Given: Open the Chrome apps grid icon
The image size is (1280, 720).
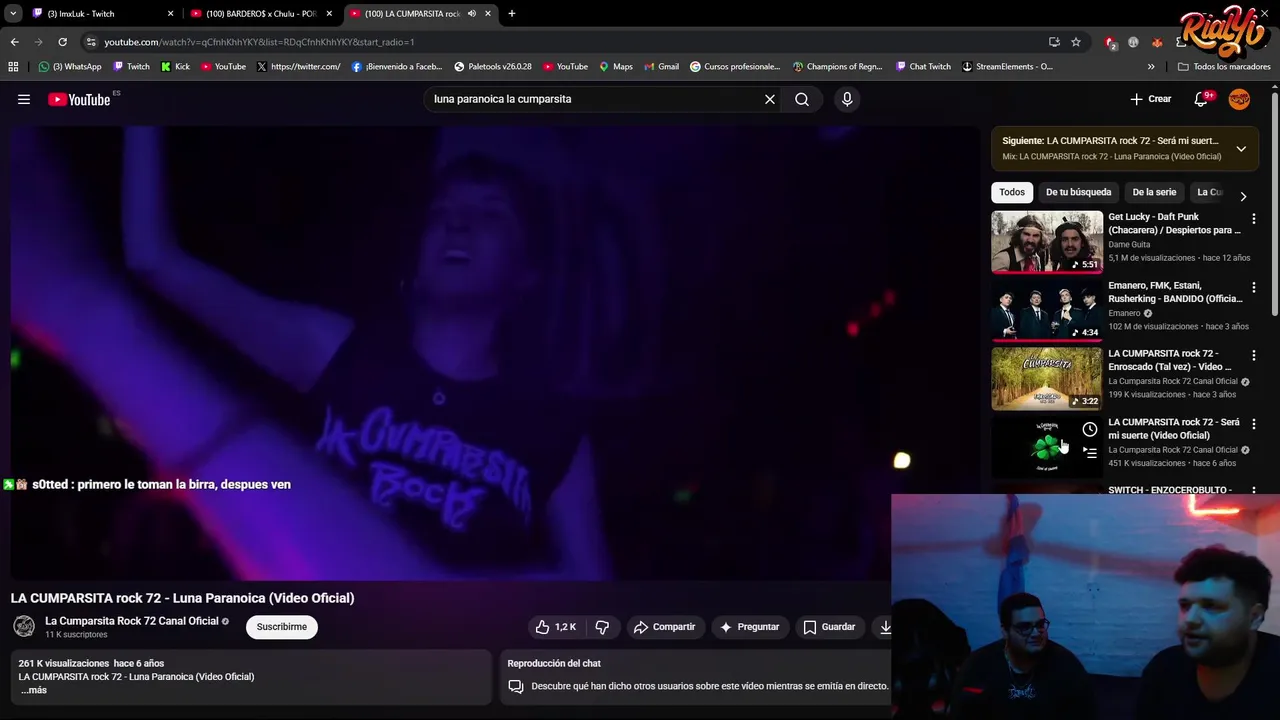Looking at the screenshot, I should (13, 67).
